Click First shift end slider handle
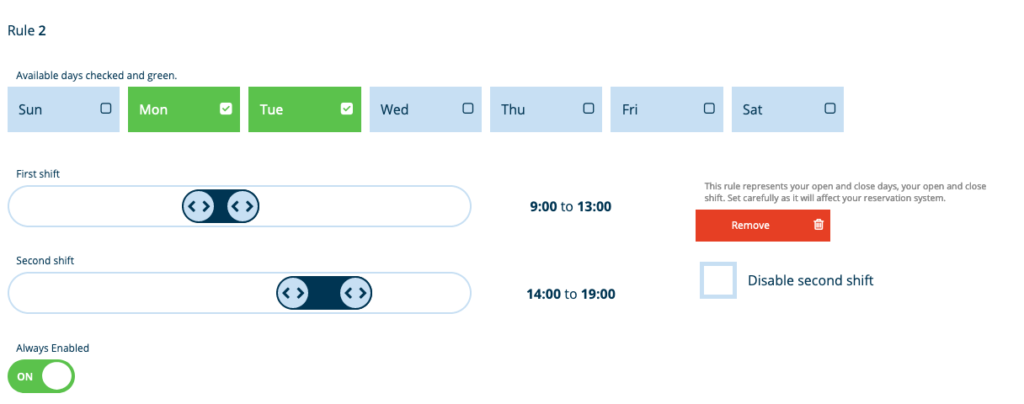Screen dimensions: 1024x404 tap(243, 206)
